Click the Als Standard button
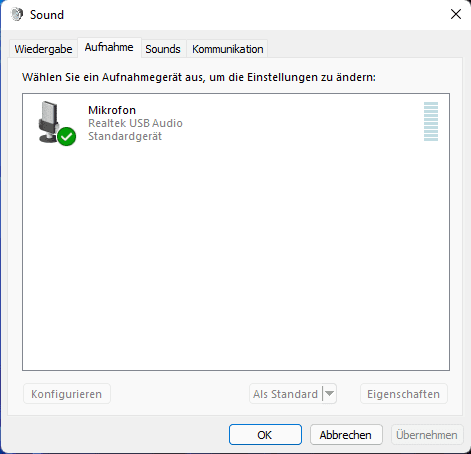Viewport: 471px width, 454px height. pyautogui.click(x=286, y=394)
